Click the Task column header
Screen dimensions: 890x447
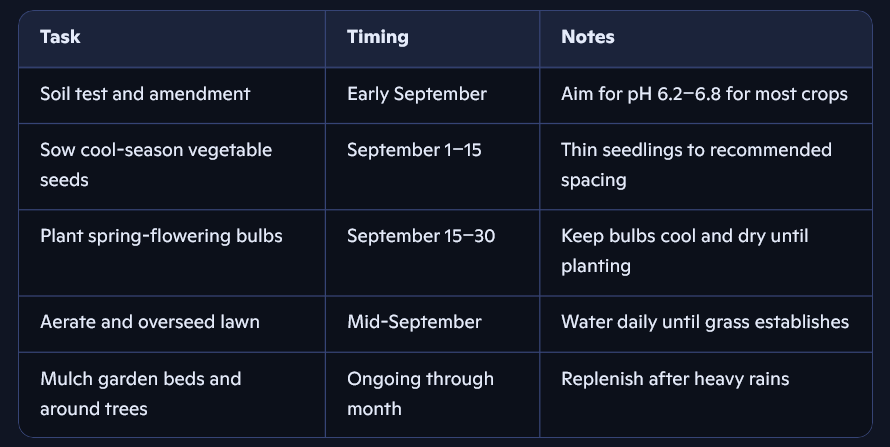pos(172,39)
